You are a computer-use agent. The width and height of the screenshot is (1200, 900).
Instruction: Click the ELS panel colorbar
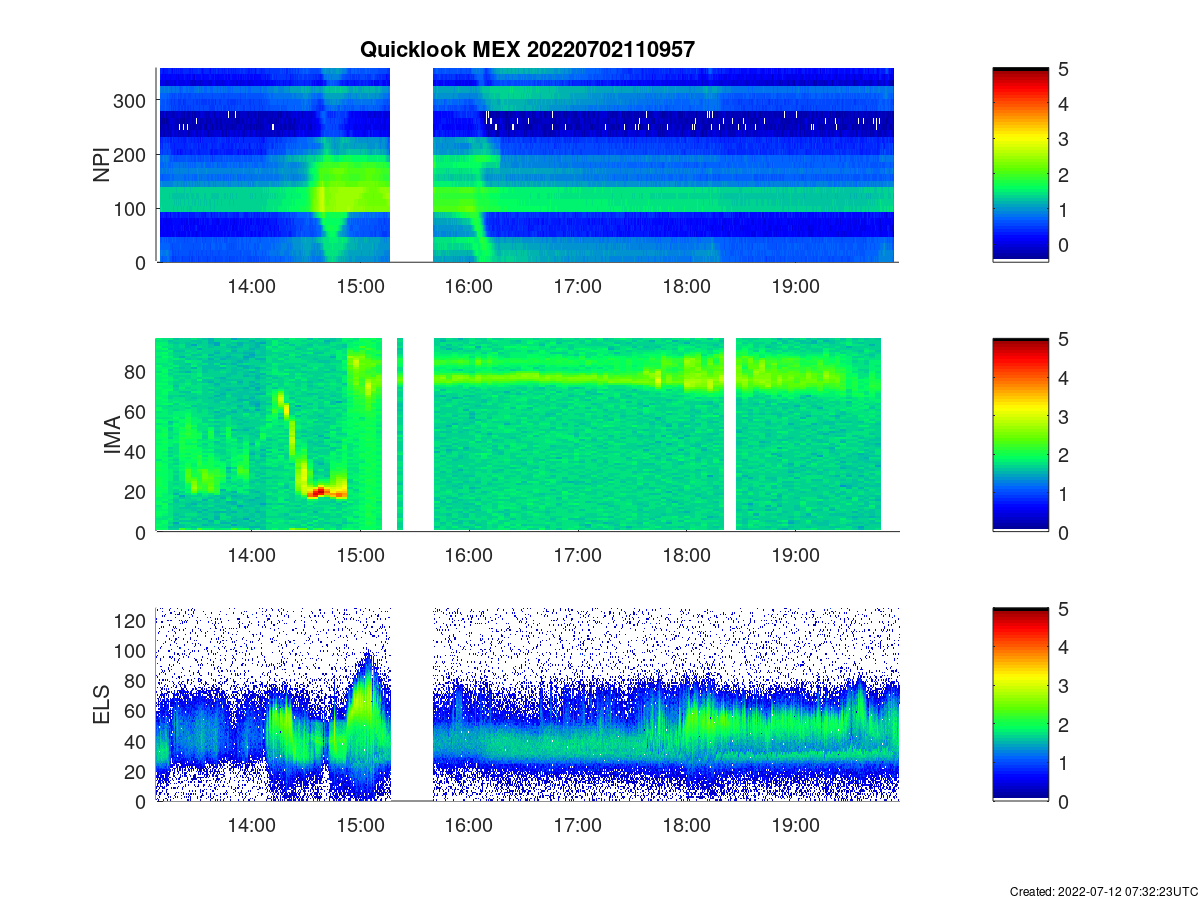click(1020, 705)
